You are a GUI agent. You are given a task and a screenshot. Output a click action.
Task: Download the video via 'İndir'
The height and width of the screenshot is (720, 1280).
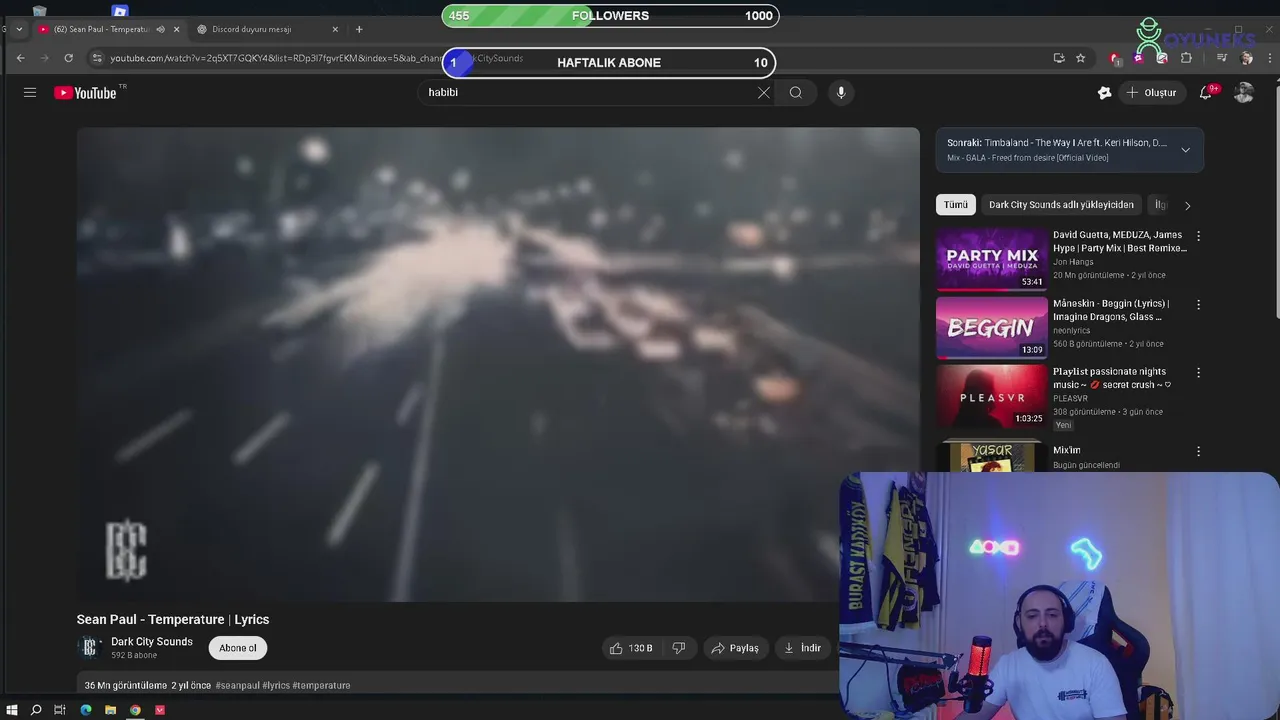(802, 648)
